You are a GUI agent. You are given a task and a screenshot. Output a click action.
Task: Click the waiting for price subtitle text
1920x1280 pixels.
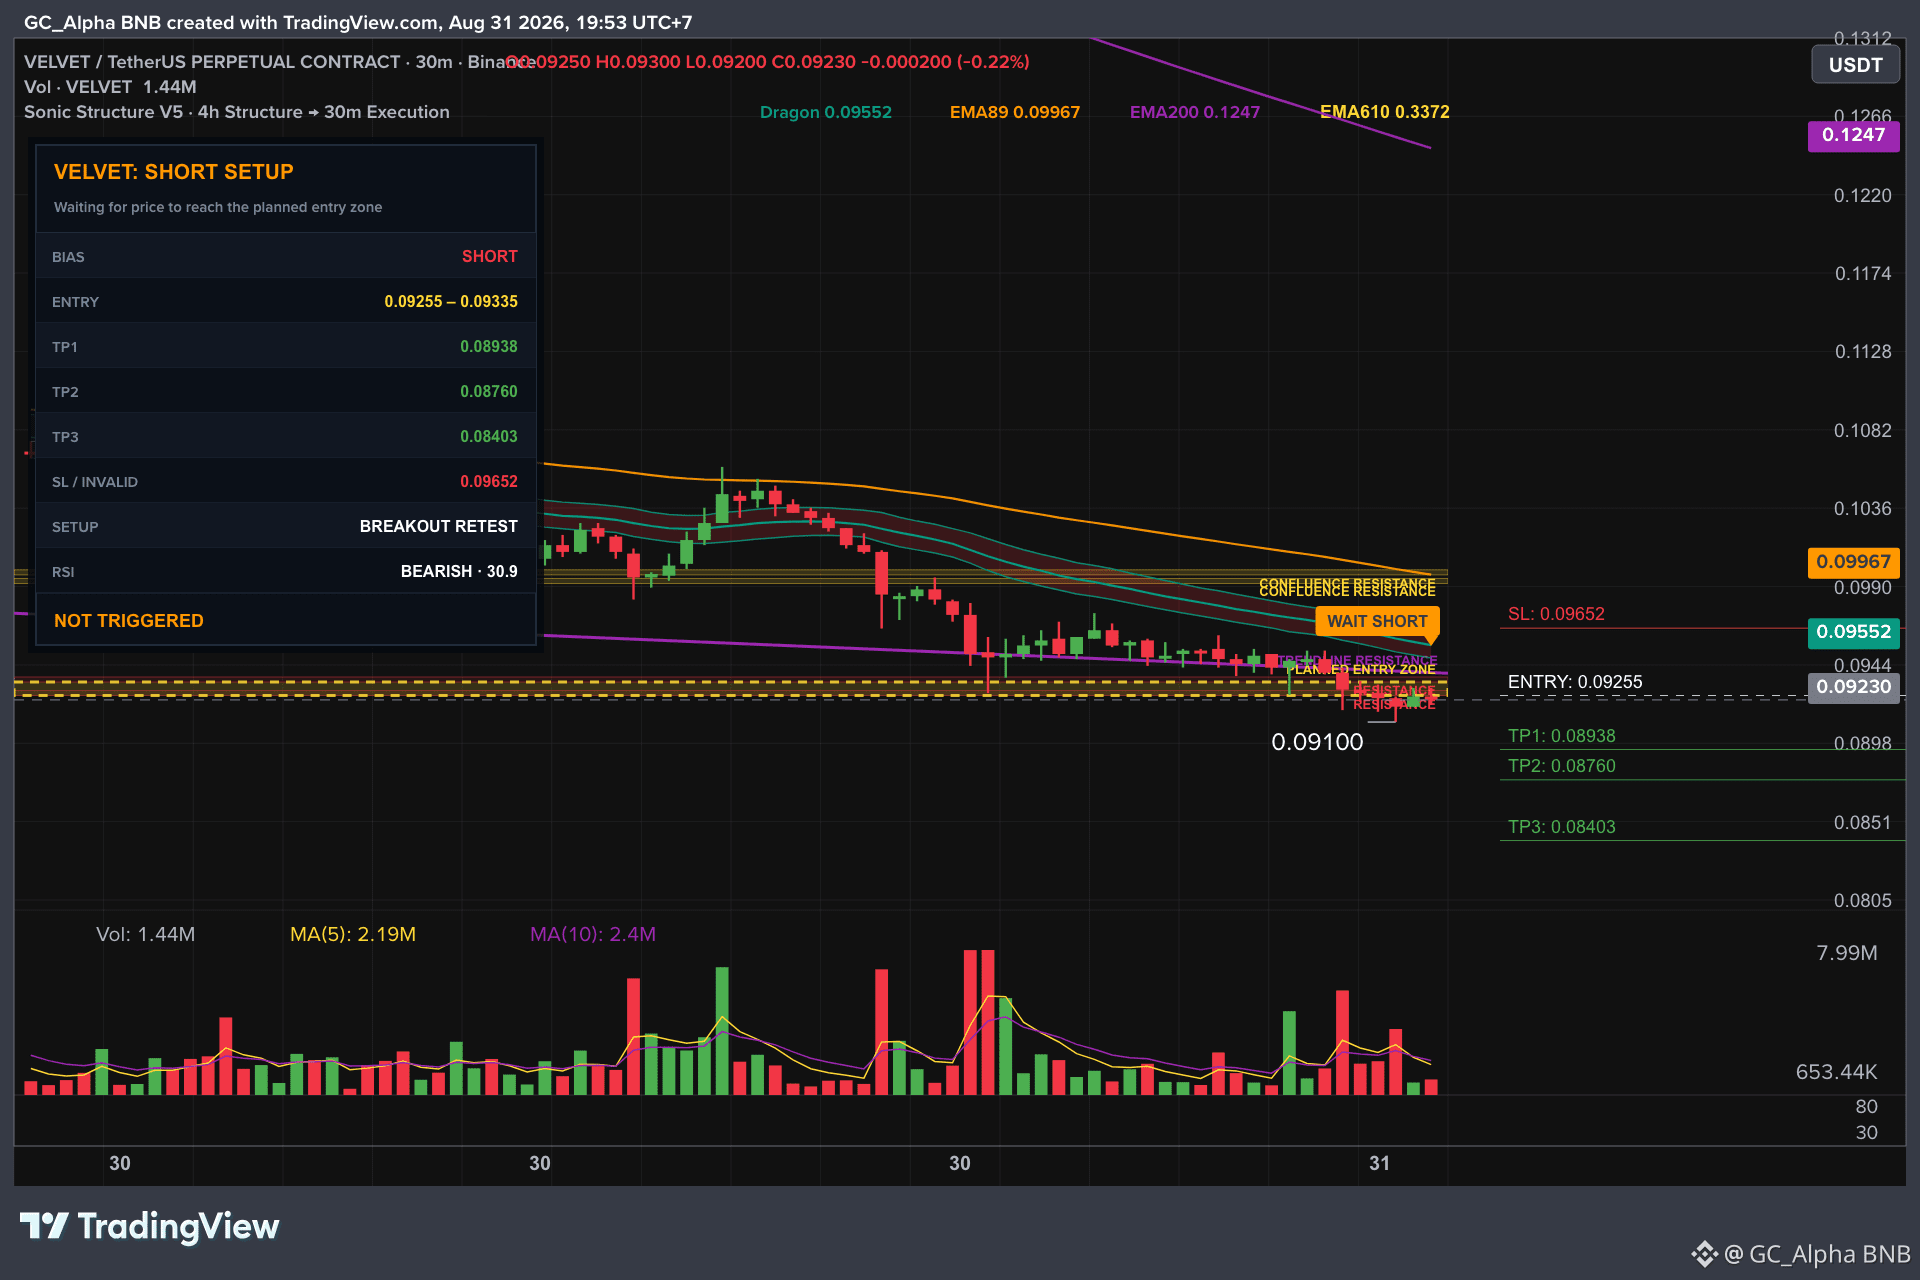[218, 207]
